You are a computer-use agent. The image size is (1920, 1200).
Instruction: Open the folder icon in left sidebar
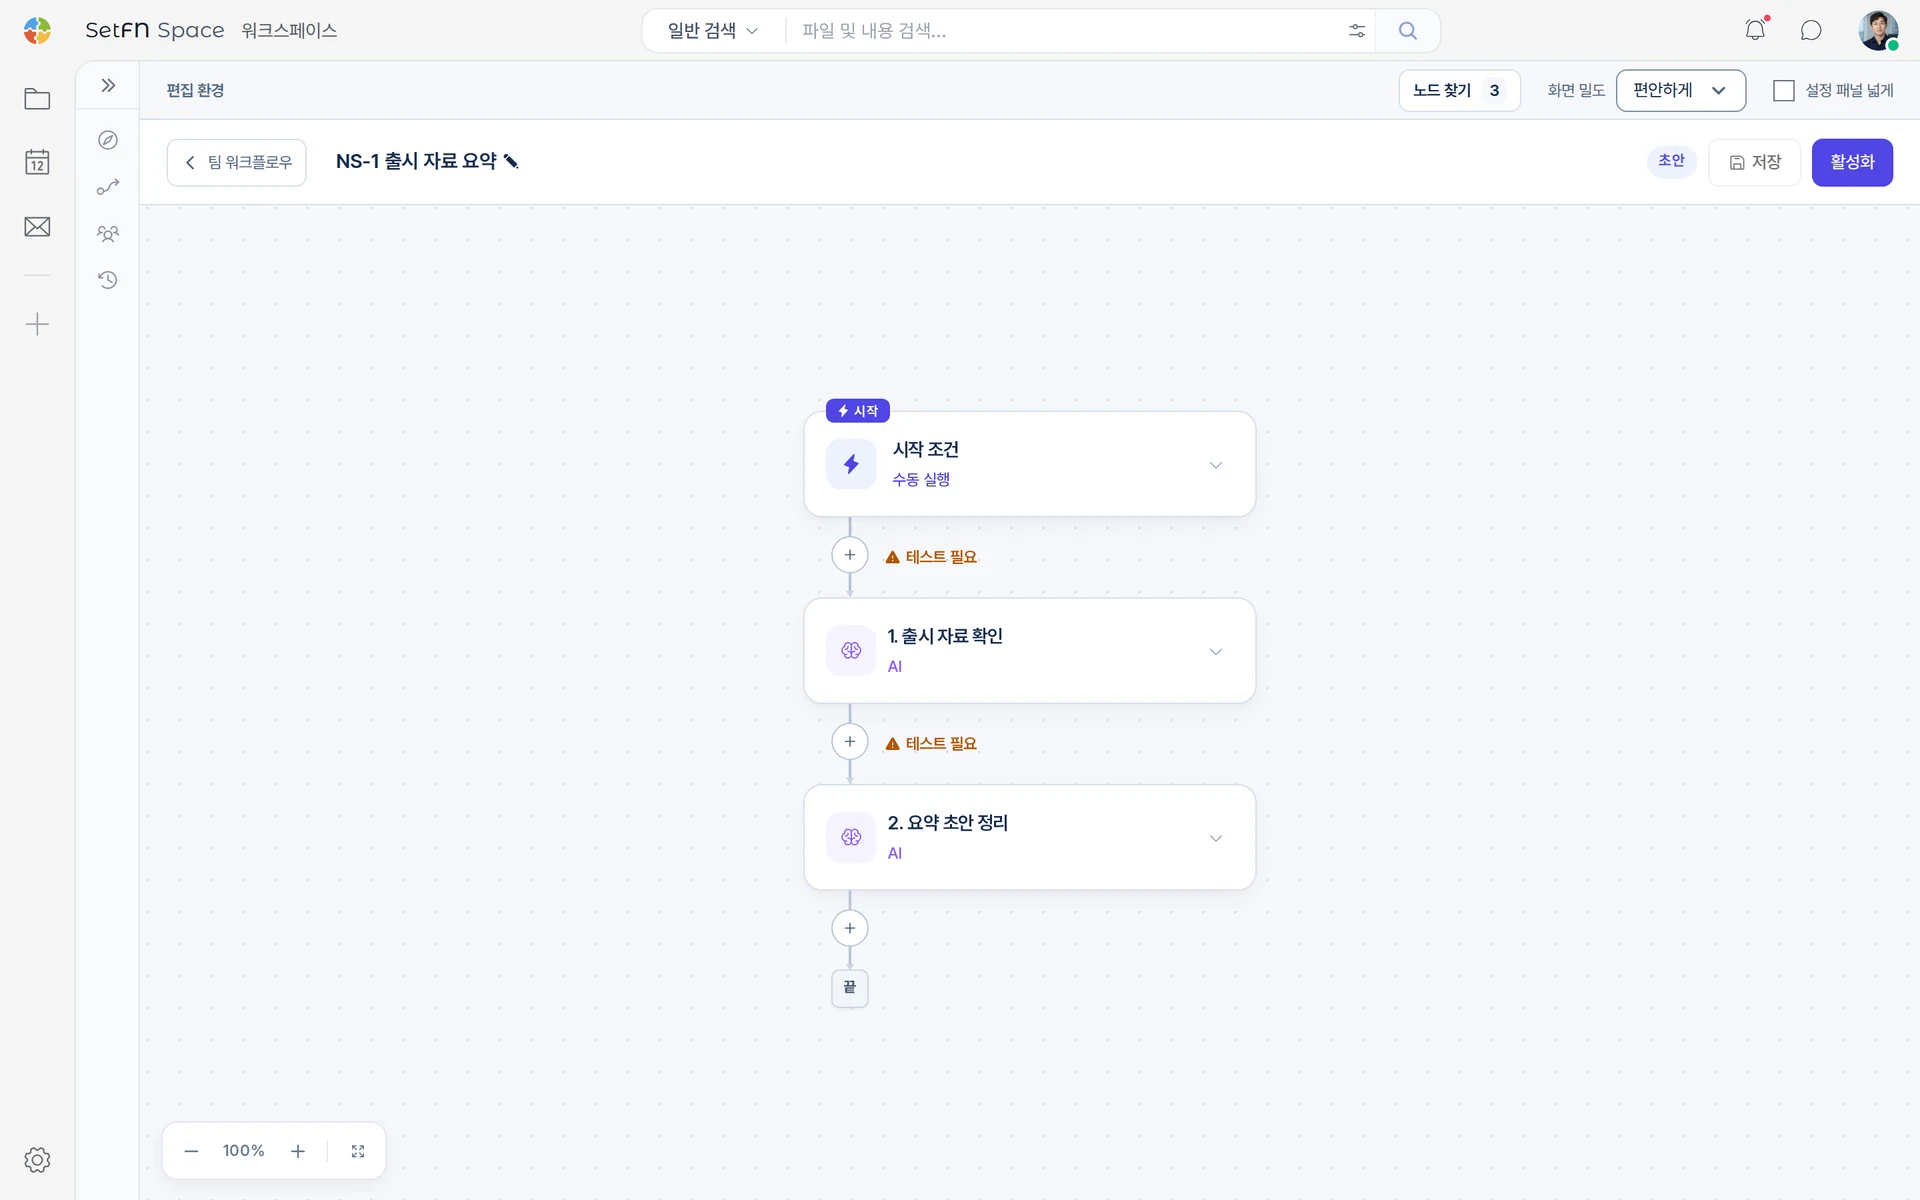pos(37,98)
